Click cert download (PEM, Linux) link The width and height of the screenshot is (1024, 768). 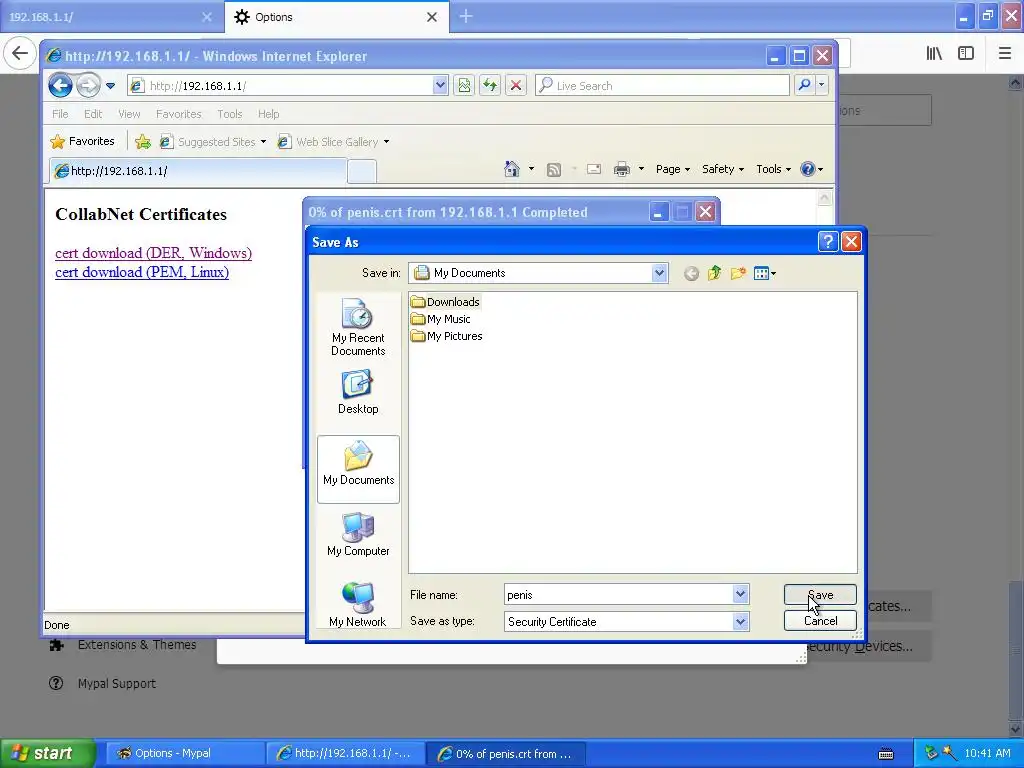click(142, 272)
